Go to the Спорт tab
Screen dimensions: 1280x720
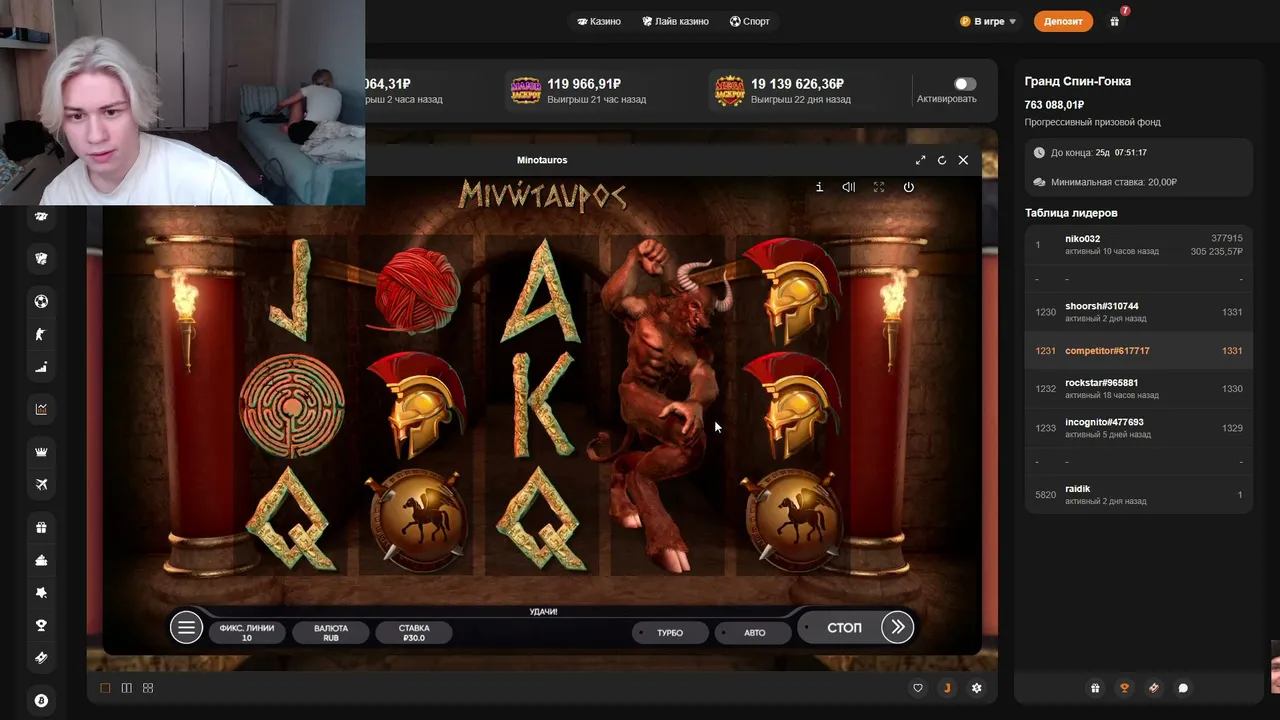point(750,21)
